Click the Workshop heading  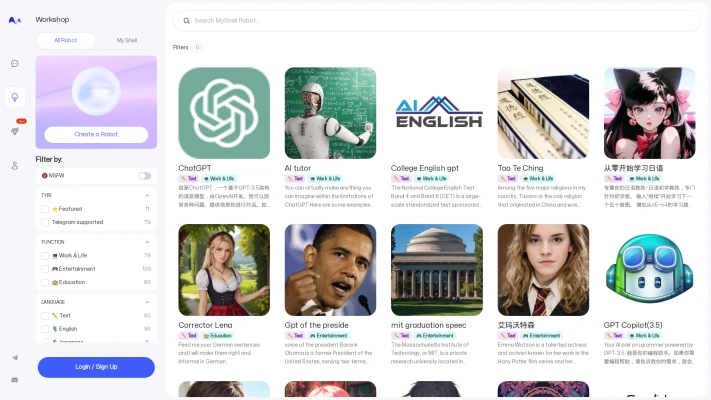coord(52,20)
